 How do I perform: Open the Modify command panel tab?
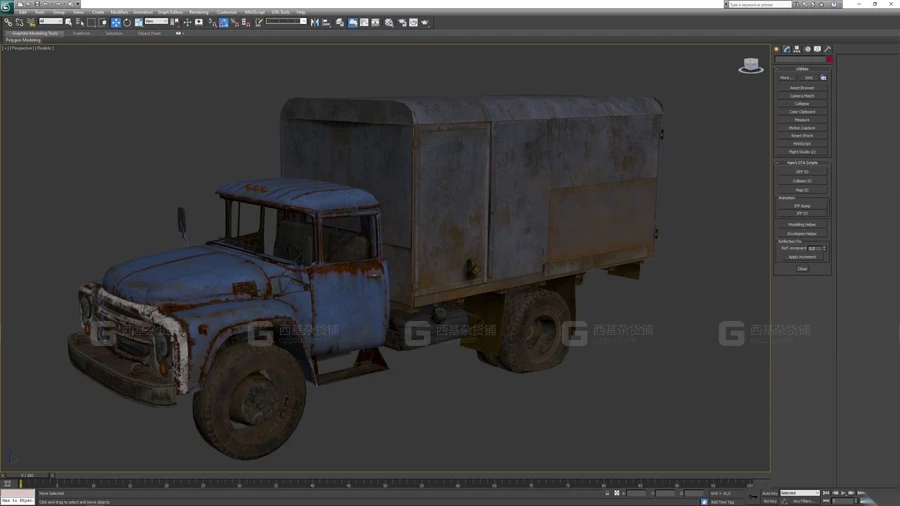[x=787, y=49]
